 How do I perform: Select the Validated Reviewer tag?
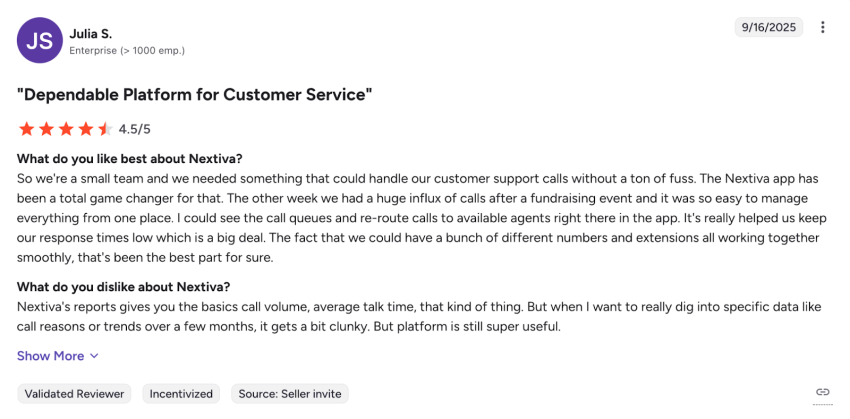75,394
